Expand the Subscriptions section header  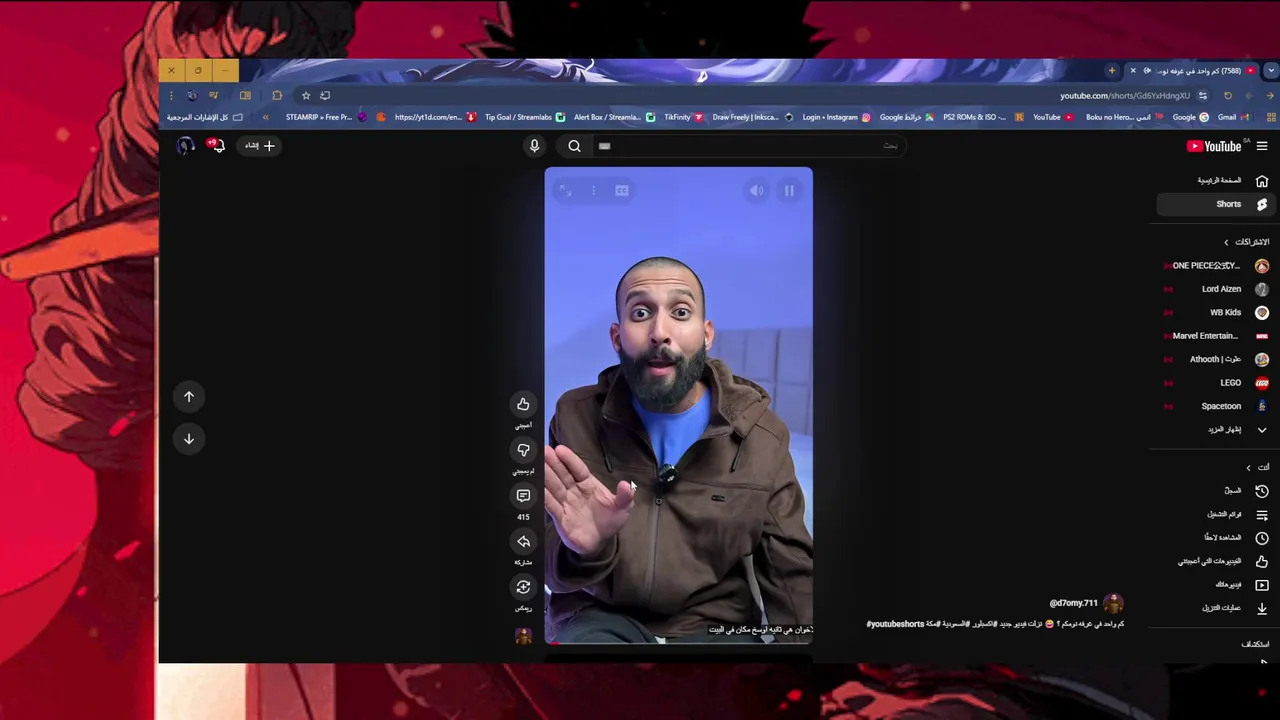point(1247,242)
